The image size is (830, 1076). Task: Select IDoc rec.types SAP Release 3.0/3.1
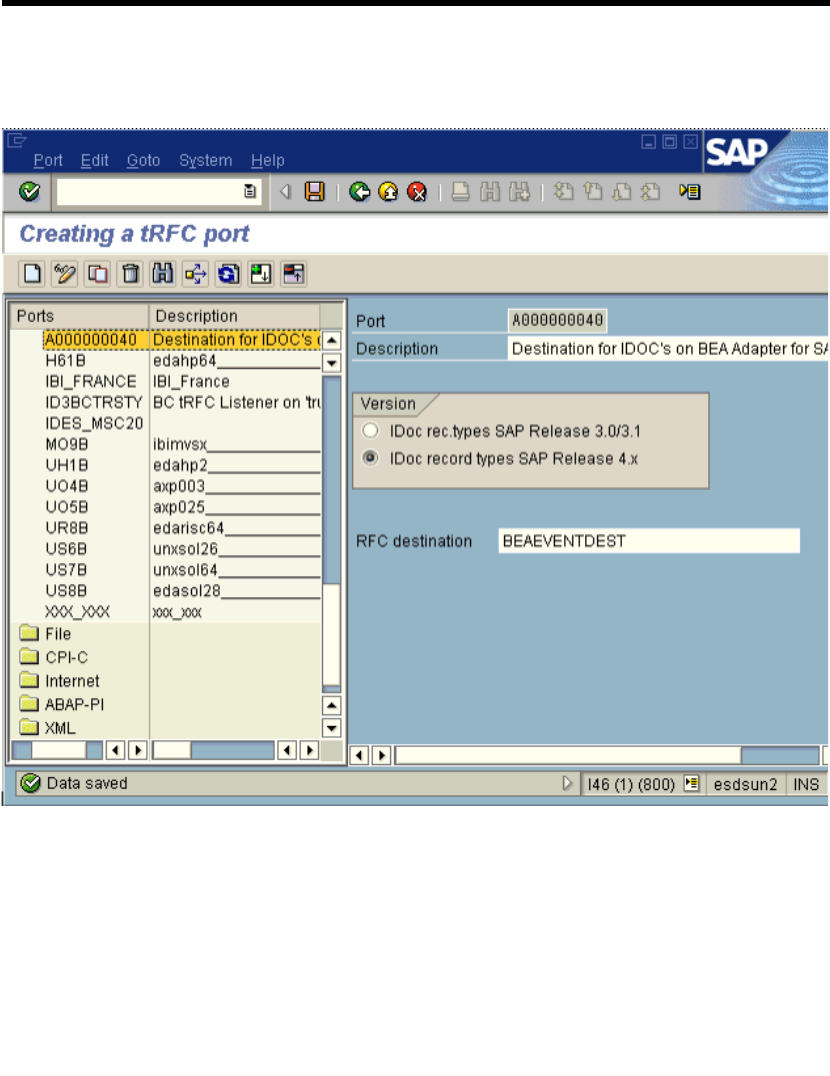point(370,430)
